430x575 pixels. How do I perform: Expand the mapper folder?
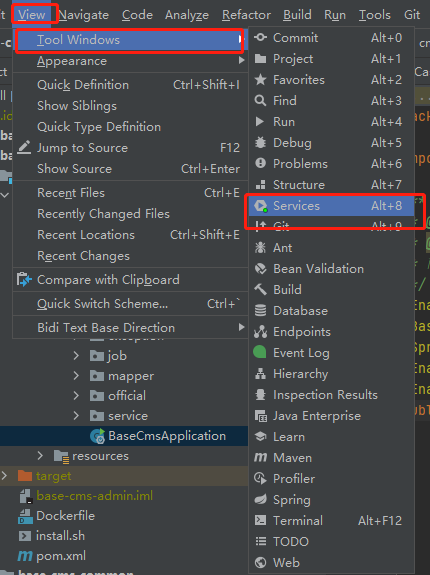click(x=76, y=376)
